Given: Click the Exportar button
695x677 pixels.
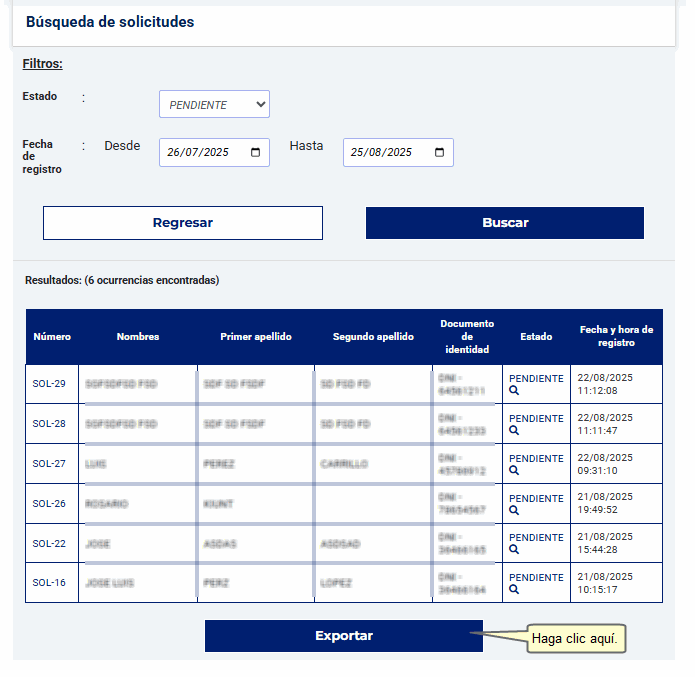Looking at the screenshot, I should click(344, 636).
